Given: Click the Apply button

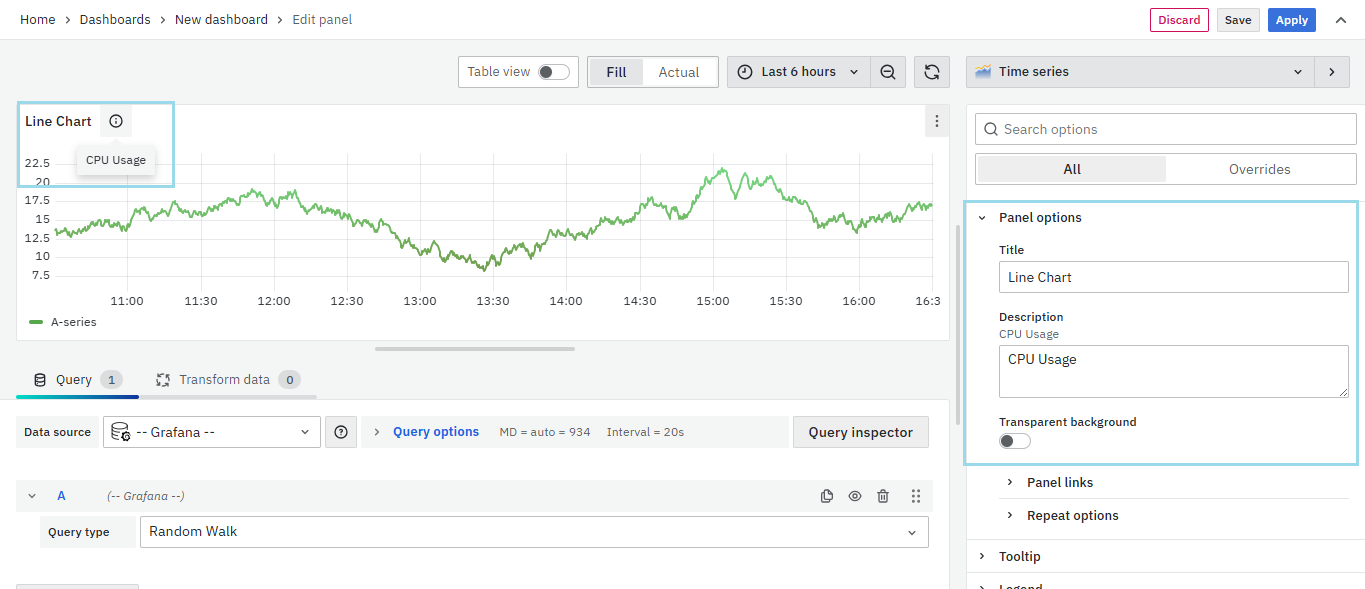Looking at the screenshot, I should (1291, 20).
